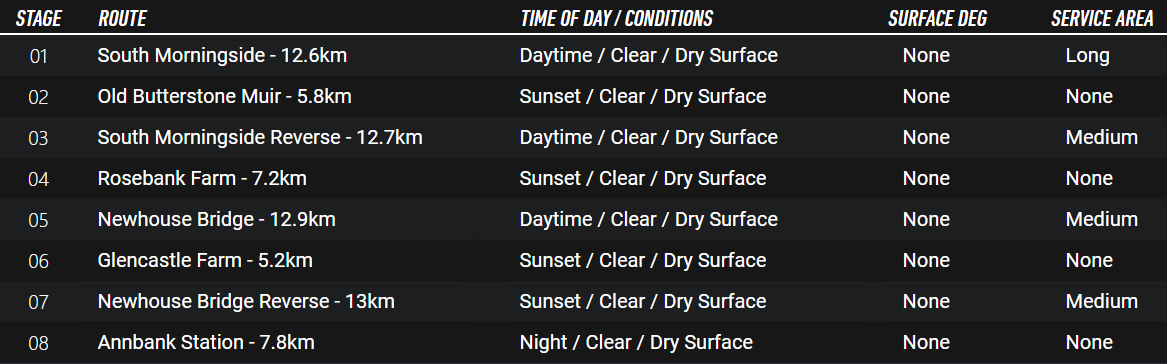Select the TIME OF DAY / CONDITIONS header
The height and width of the screenshot is (364, 1167).
(616, 19)
